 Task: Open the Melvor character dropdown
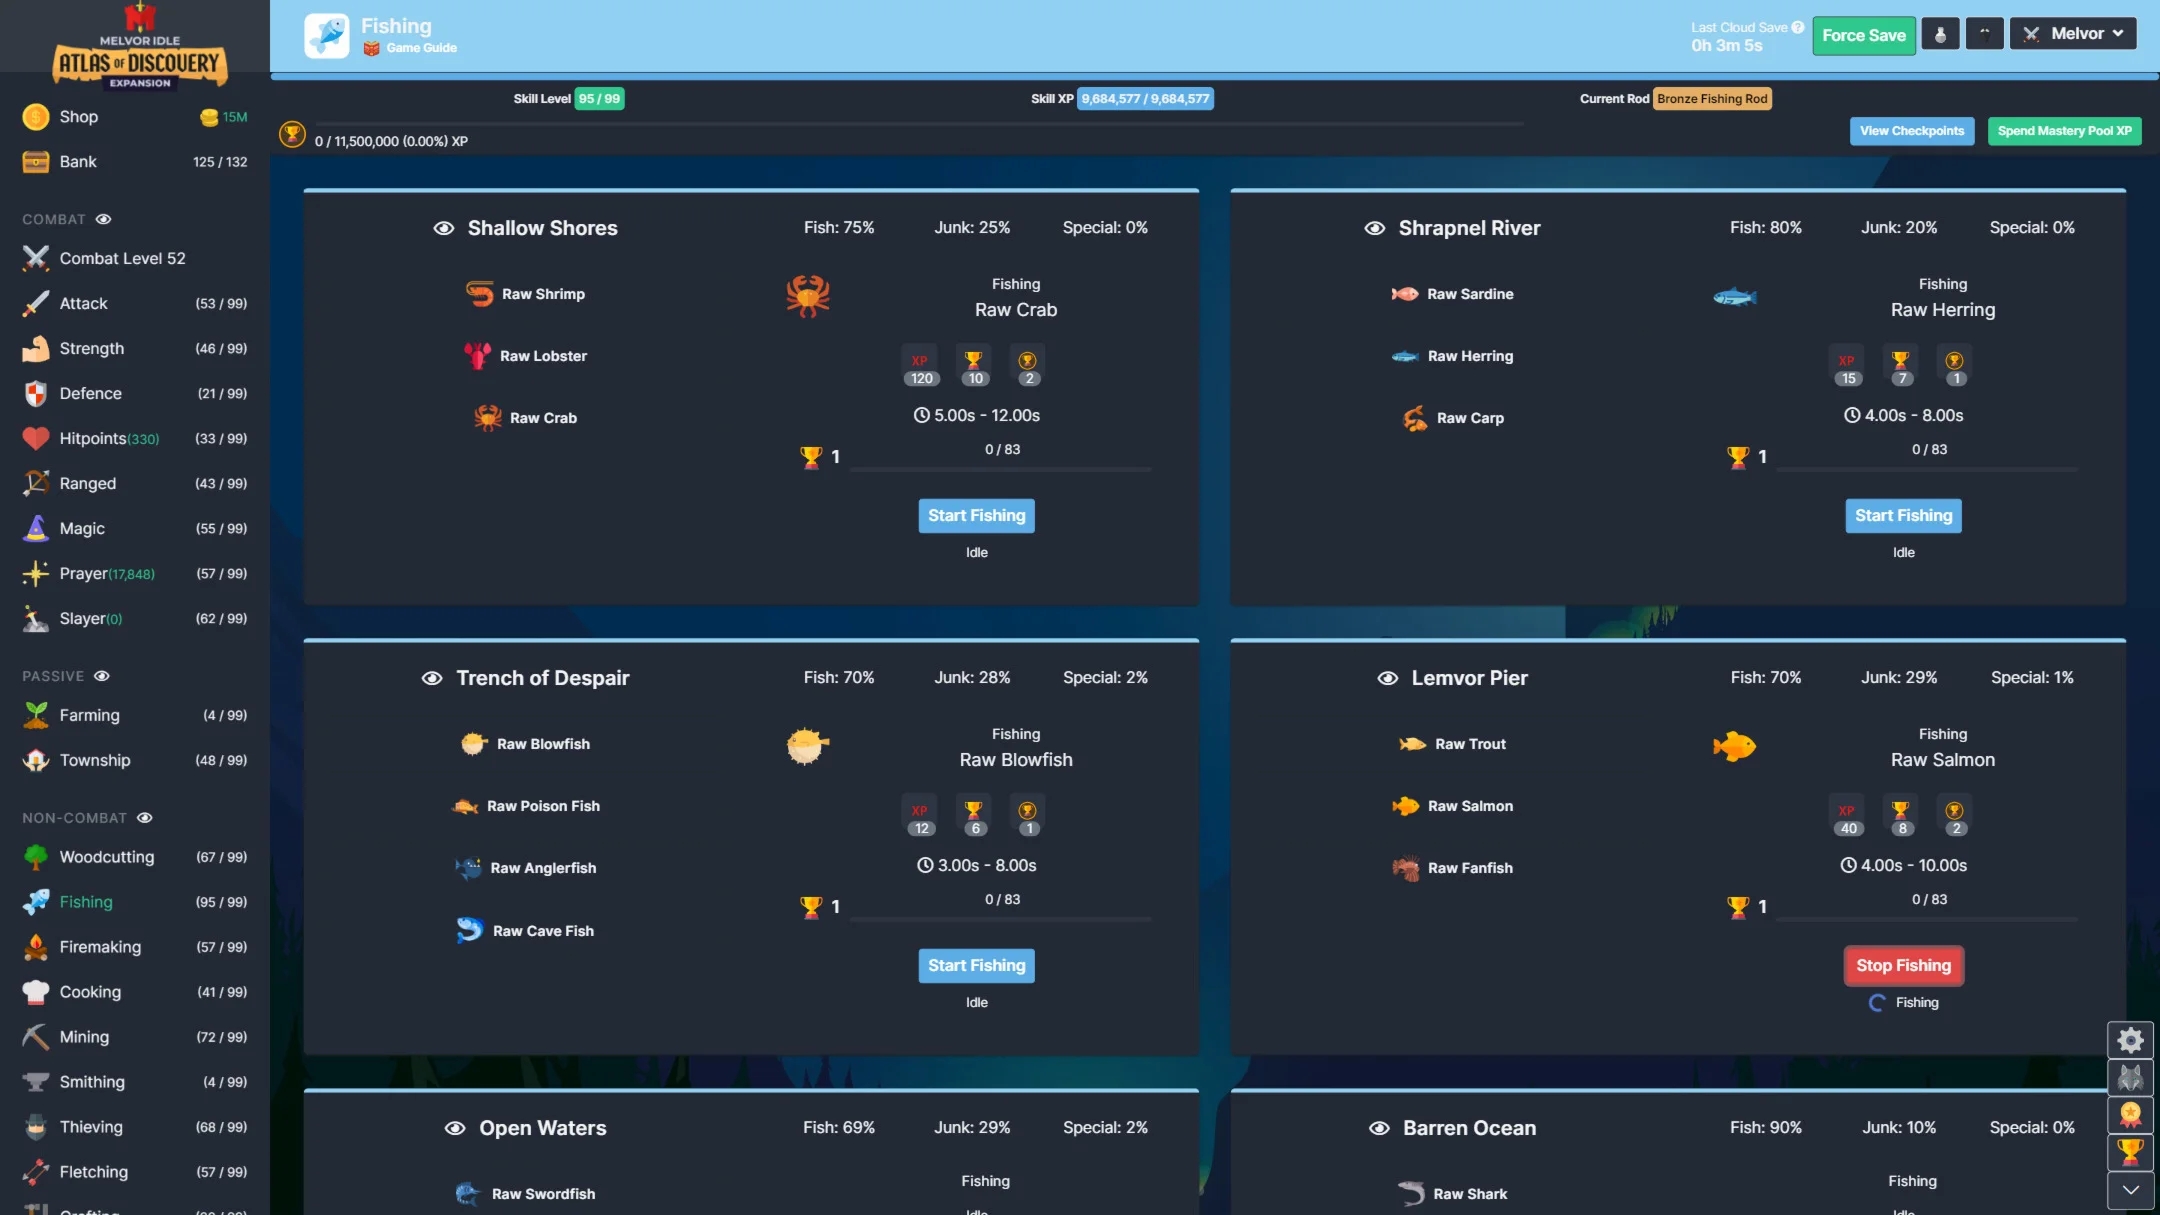coord(2072,34)
